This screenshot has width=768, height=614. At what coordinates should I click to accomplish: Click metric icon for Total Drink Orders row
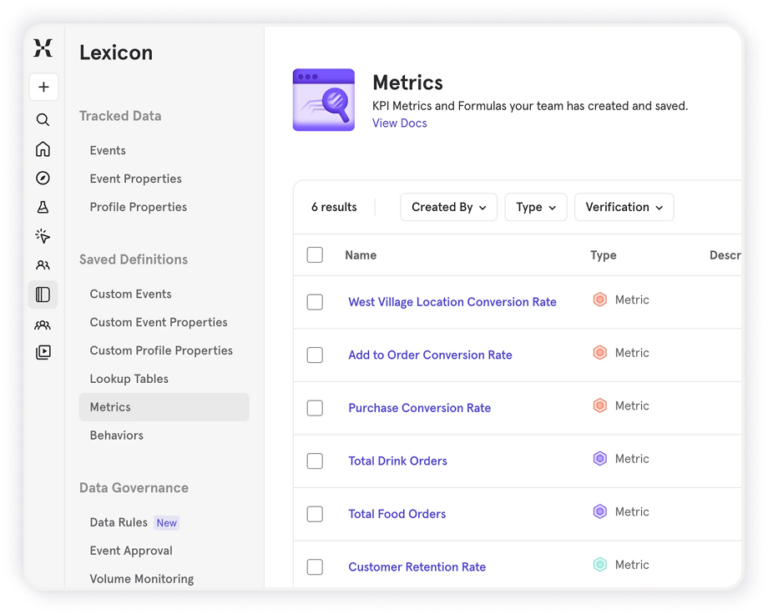click(600, 459)
